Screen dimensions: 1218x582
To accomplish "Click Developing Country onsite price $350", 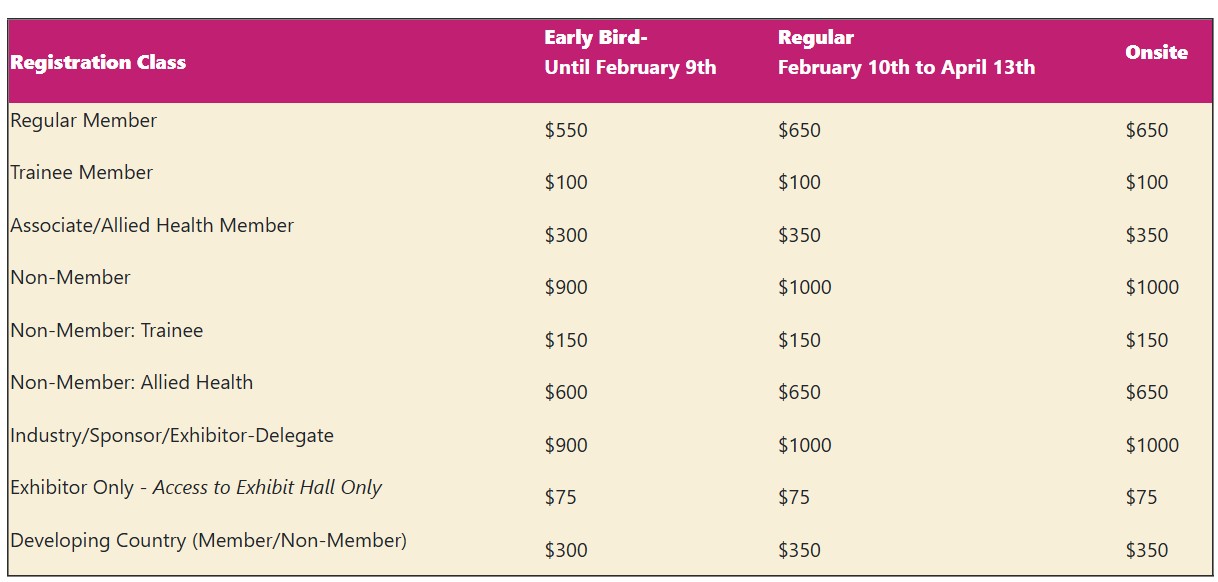I will (x=1146, y=551).
